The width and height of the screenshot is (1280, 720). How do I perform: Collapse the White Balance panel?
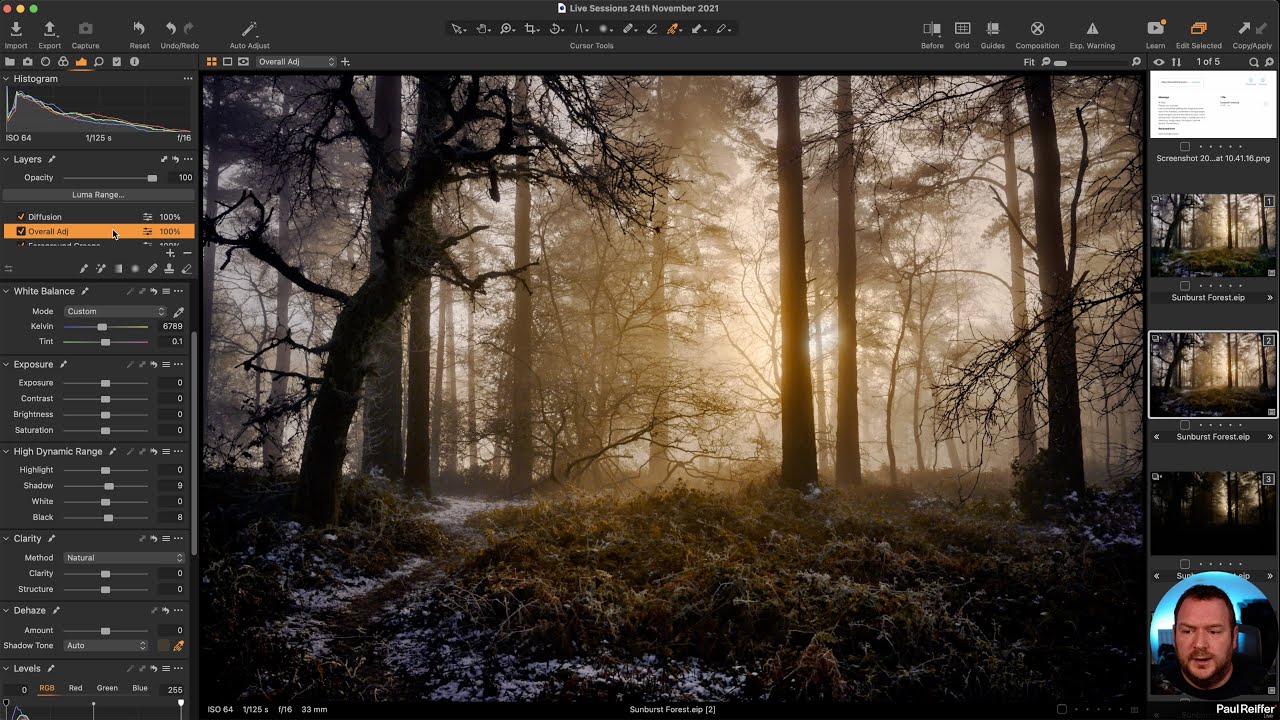click(x=6, y=292)
